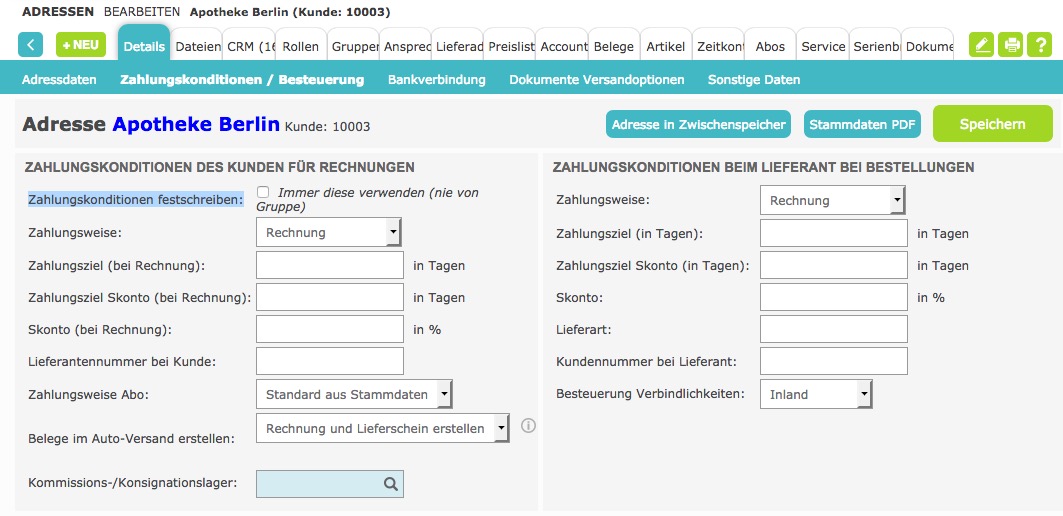Open customer Zahlungsweise dropdown
This screenshot has height=516, width=1063.
329,232
